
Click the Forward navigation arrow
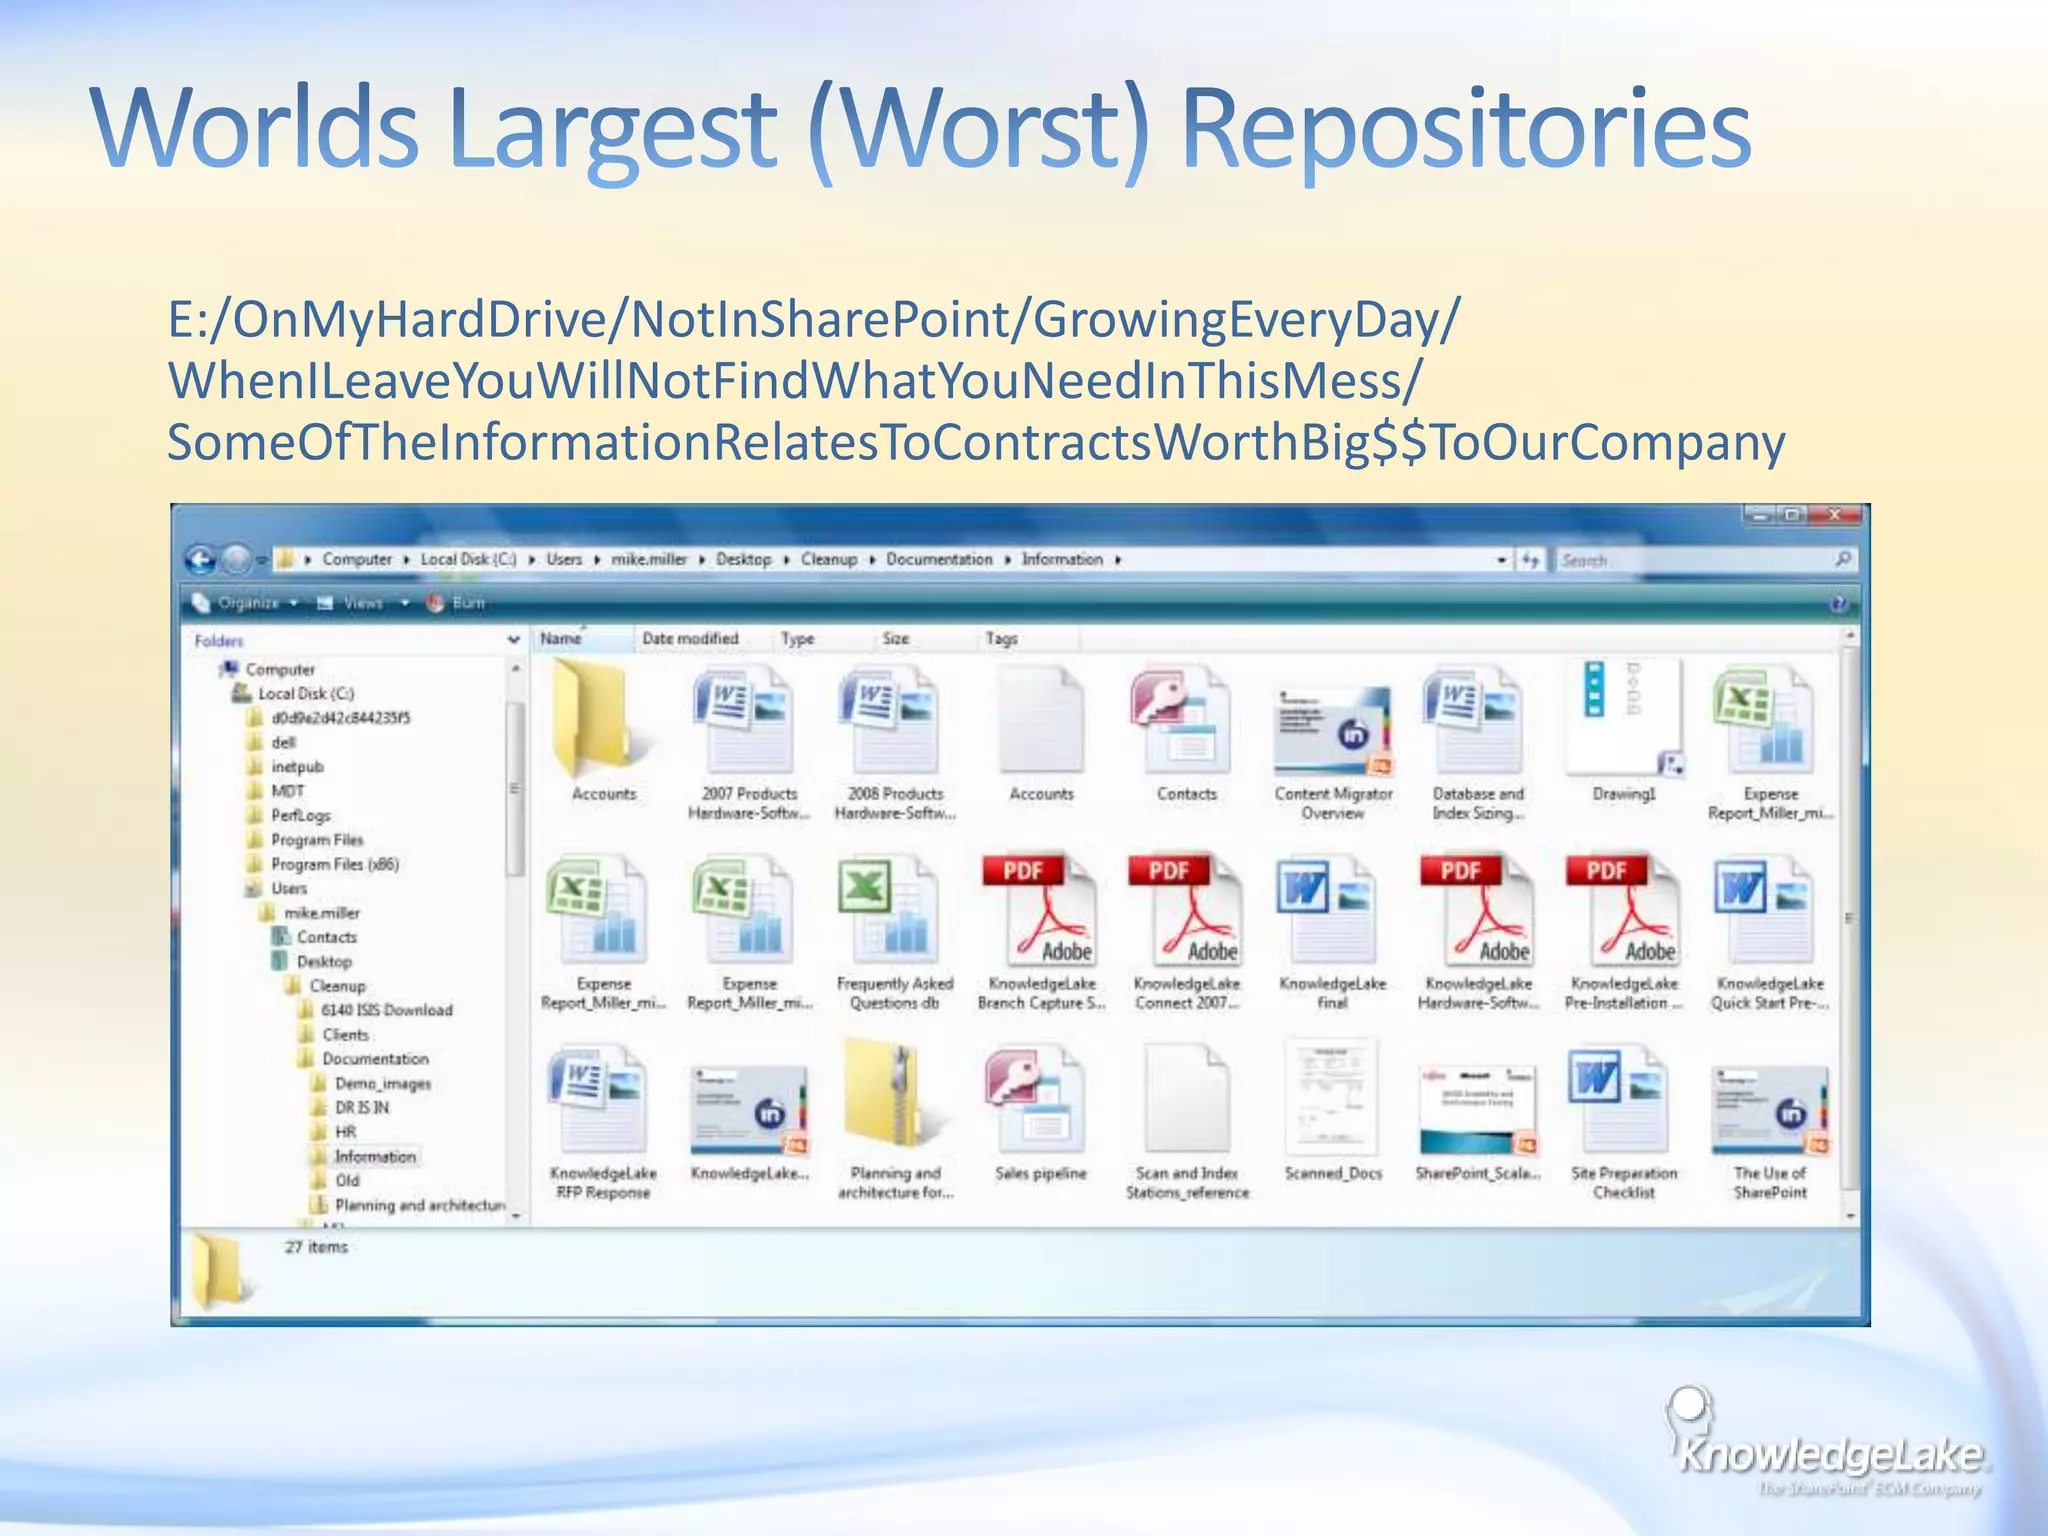click(x=236, y=560)
